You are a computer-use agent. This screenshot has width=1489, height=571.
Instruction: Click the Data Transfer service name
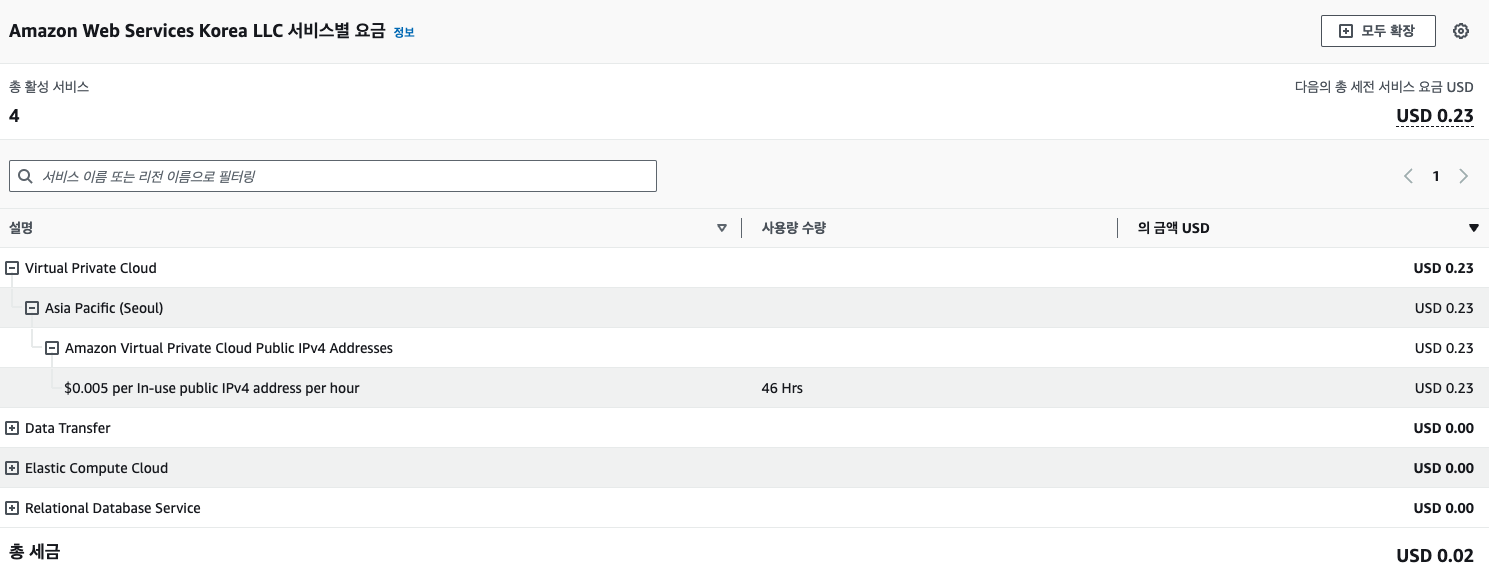click(x=68, y=428)
